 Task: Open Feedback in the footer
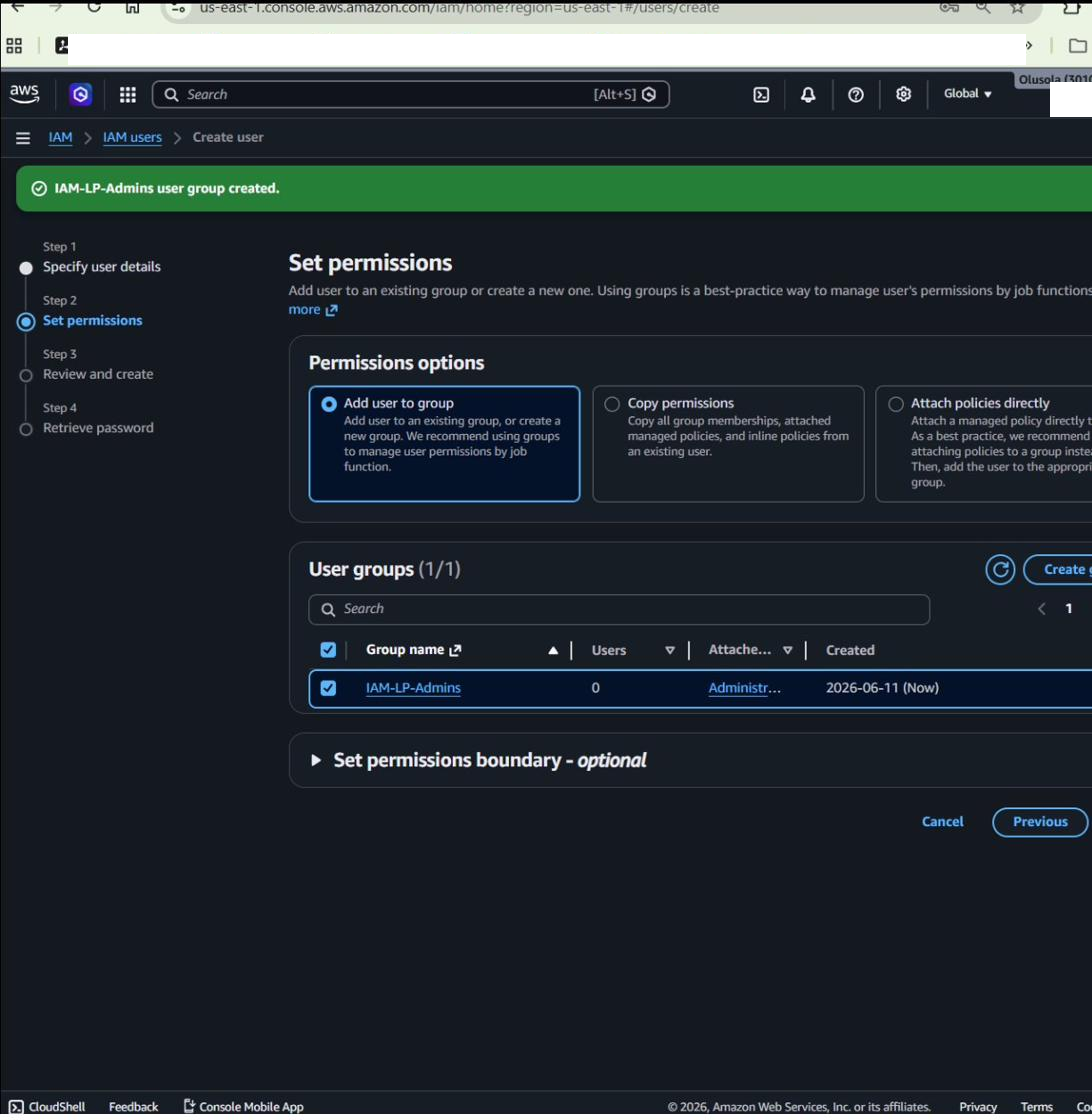click(134, 1106)
